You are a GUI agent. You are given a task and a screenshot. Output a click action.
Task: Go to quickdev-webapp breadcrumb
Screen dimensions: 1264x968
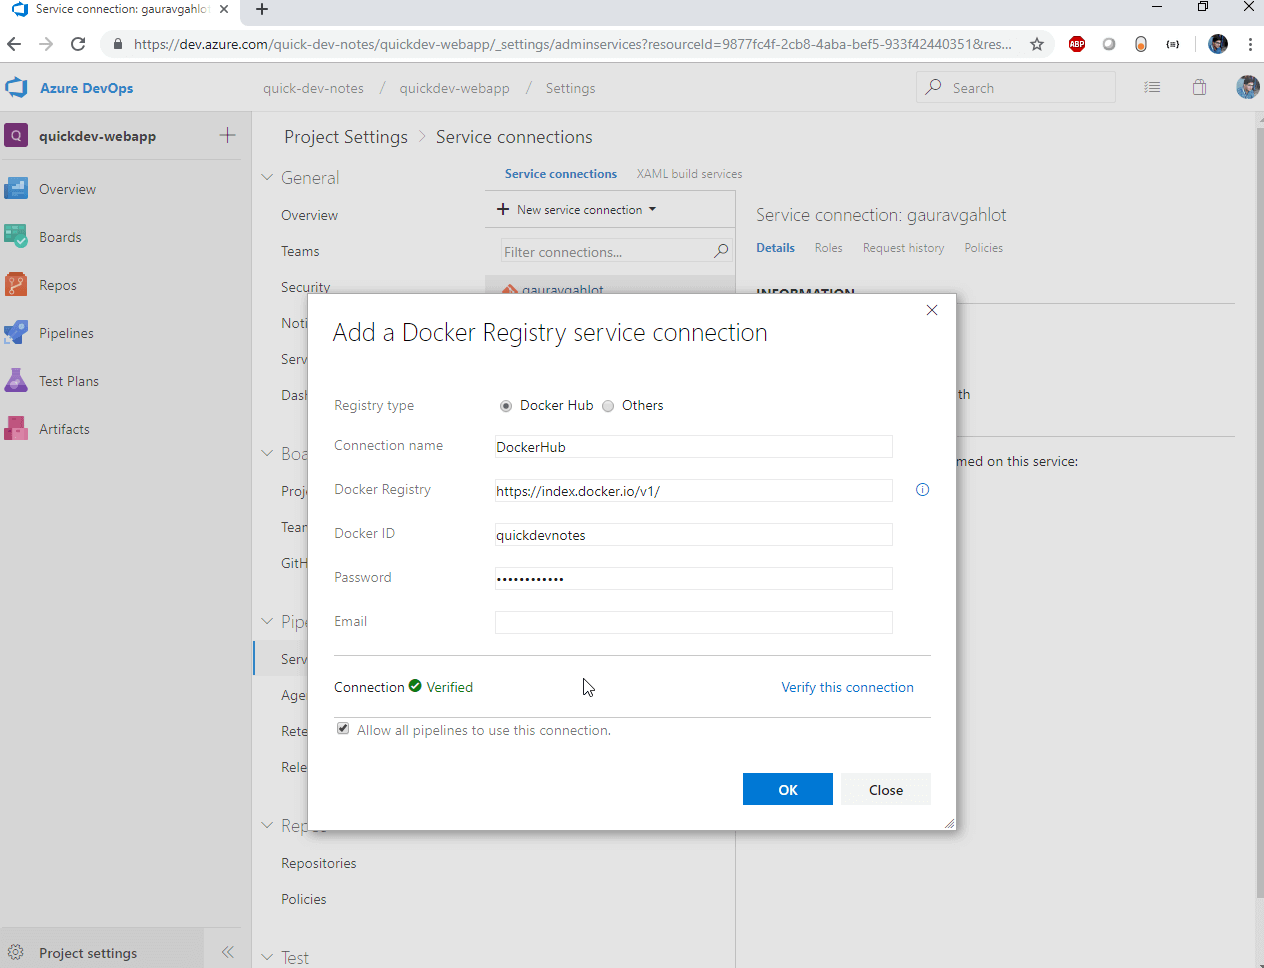tap(454, 88)
